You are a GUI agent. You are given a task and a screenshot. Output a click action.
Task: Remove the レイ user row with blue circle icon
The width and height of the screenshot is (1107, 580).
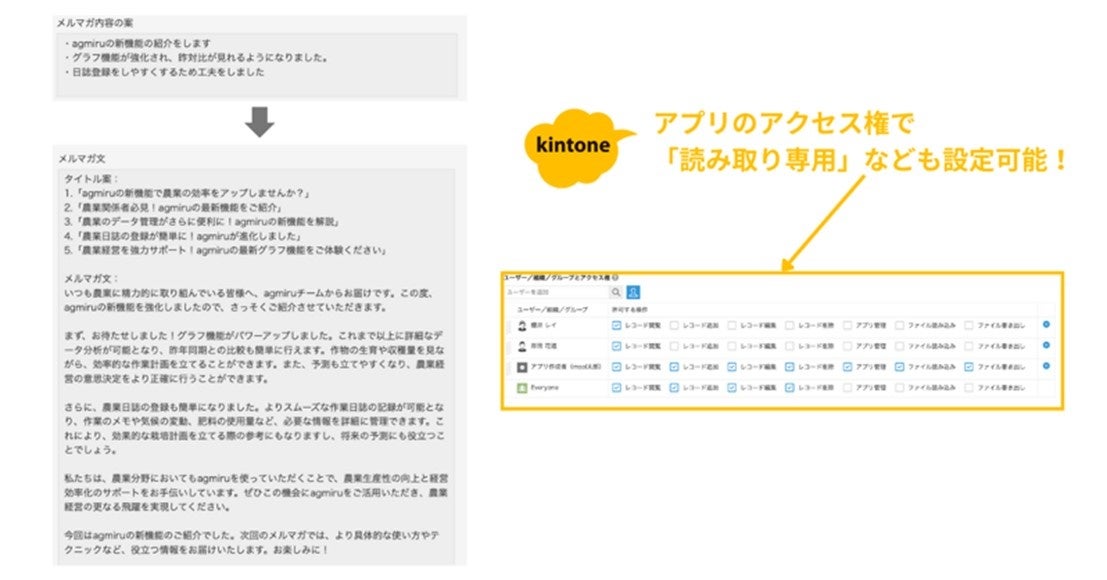[x=1046, y=325]
